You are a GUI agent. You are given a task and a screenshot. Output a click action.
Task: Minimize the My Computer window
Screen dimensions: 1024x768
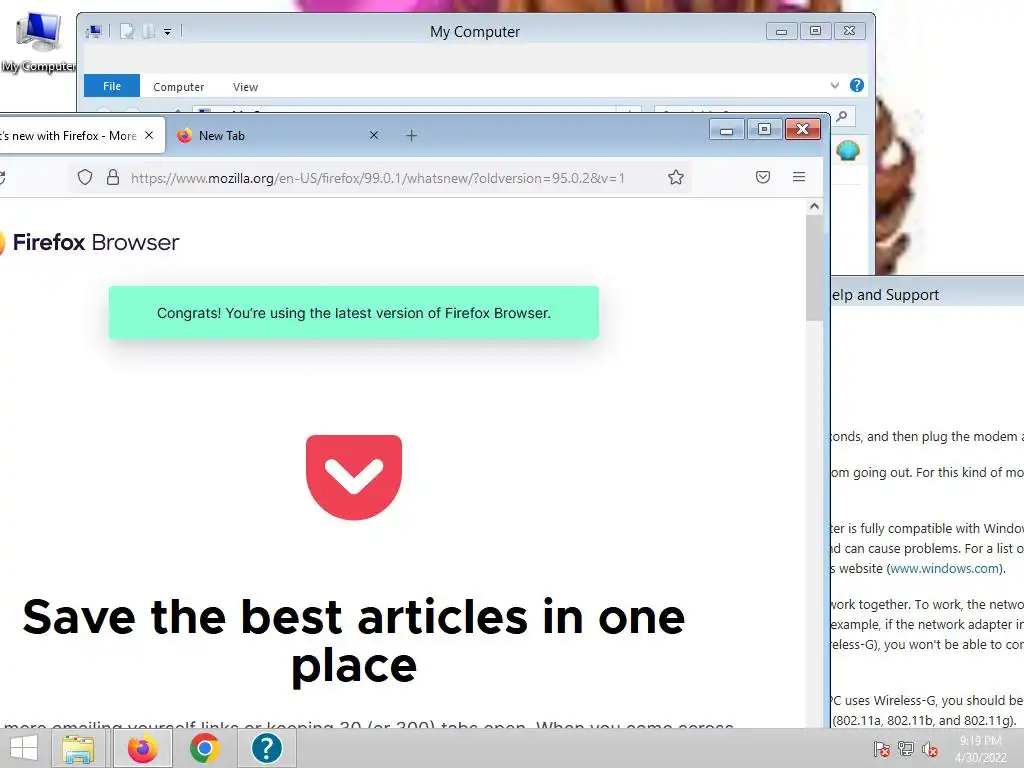tap(781, 31)
